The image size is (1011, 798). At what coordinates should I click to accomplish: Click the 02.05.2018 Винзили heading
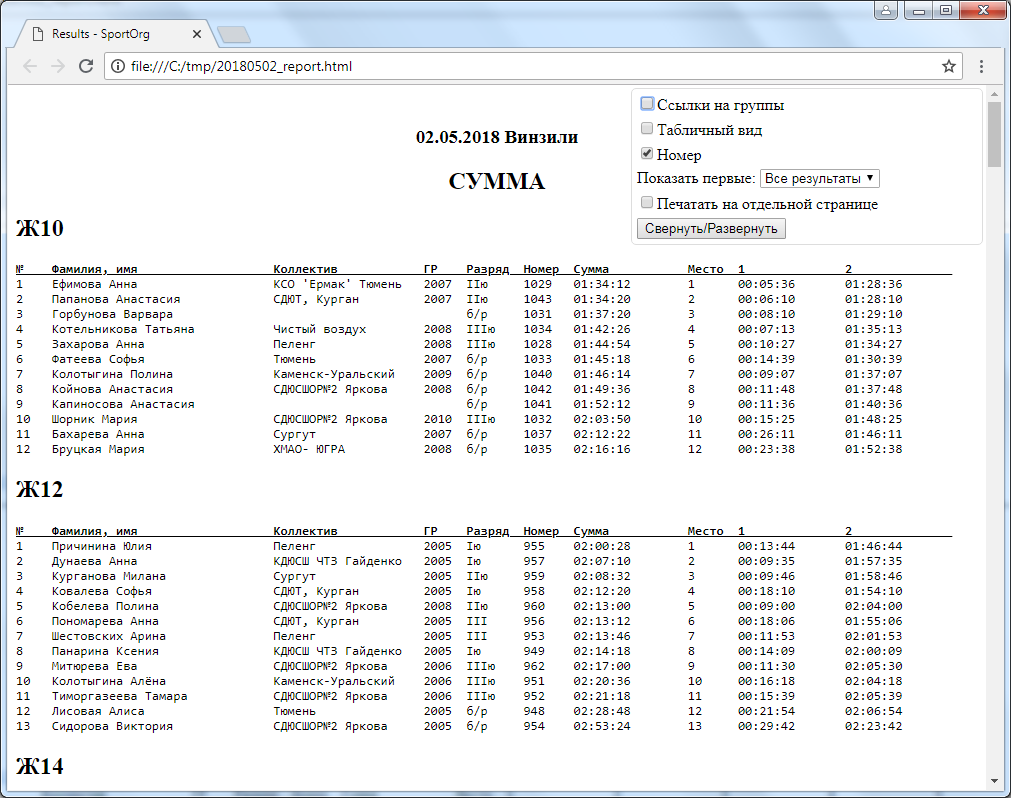(497, 137)
